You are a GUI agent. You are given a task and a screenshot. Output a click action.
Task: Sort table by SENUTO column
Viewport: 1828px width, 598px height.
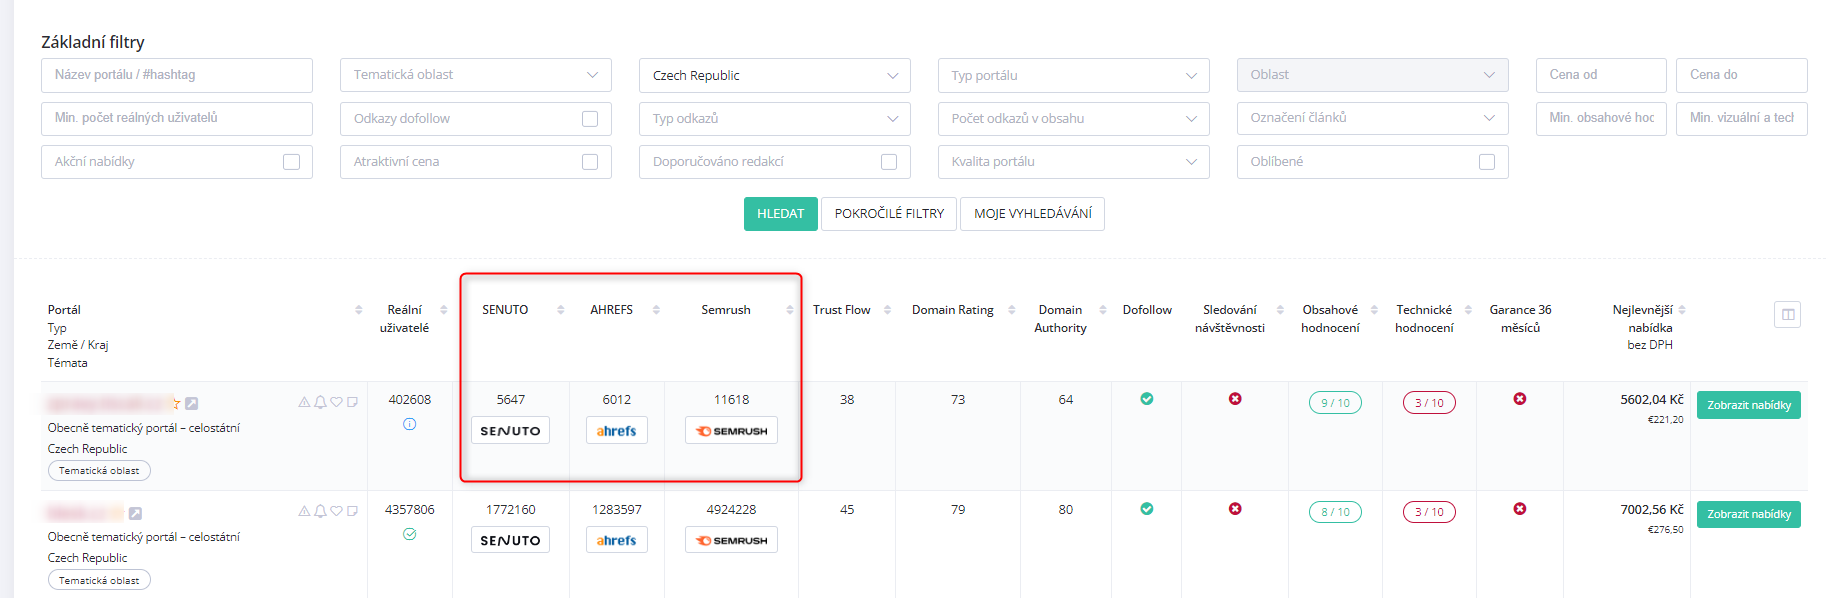tap(561, 310)
